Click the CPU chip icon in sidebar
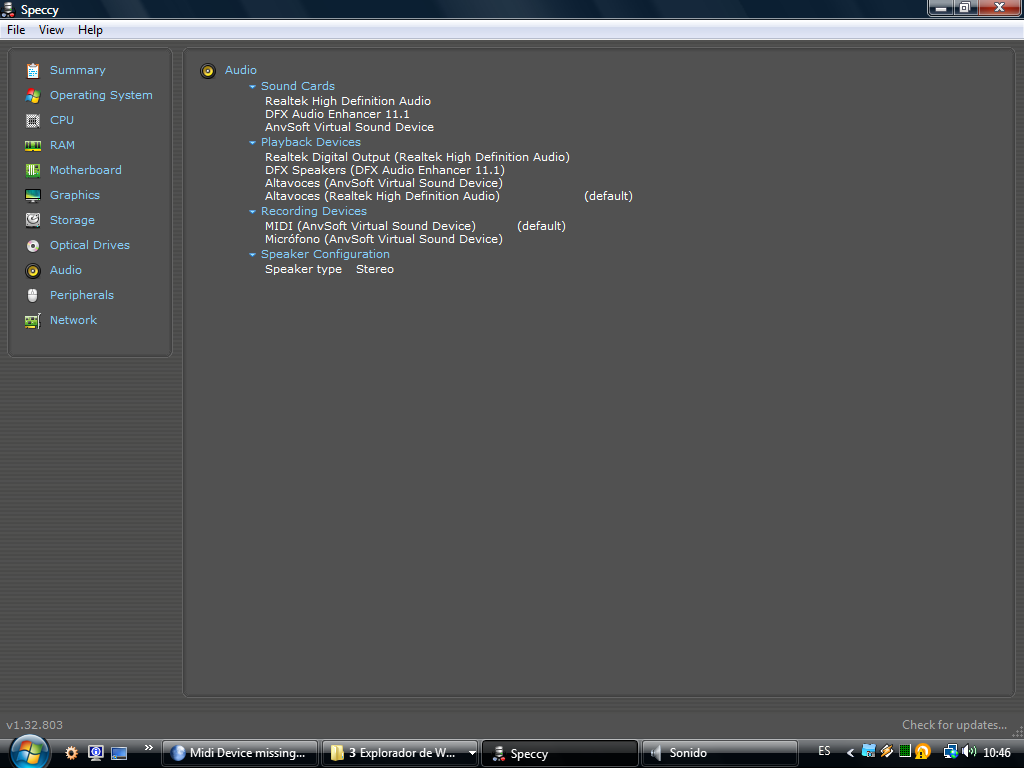 click(33, 120)
